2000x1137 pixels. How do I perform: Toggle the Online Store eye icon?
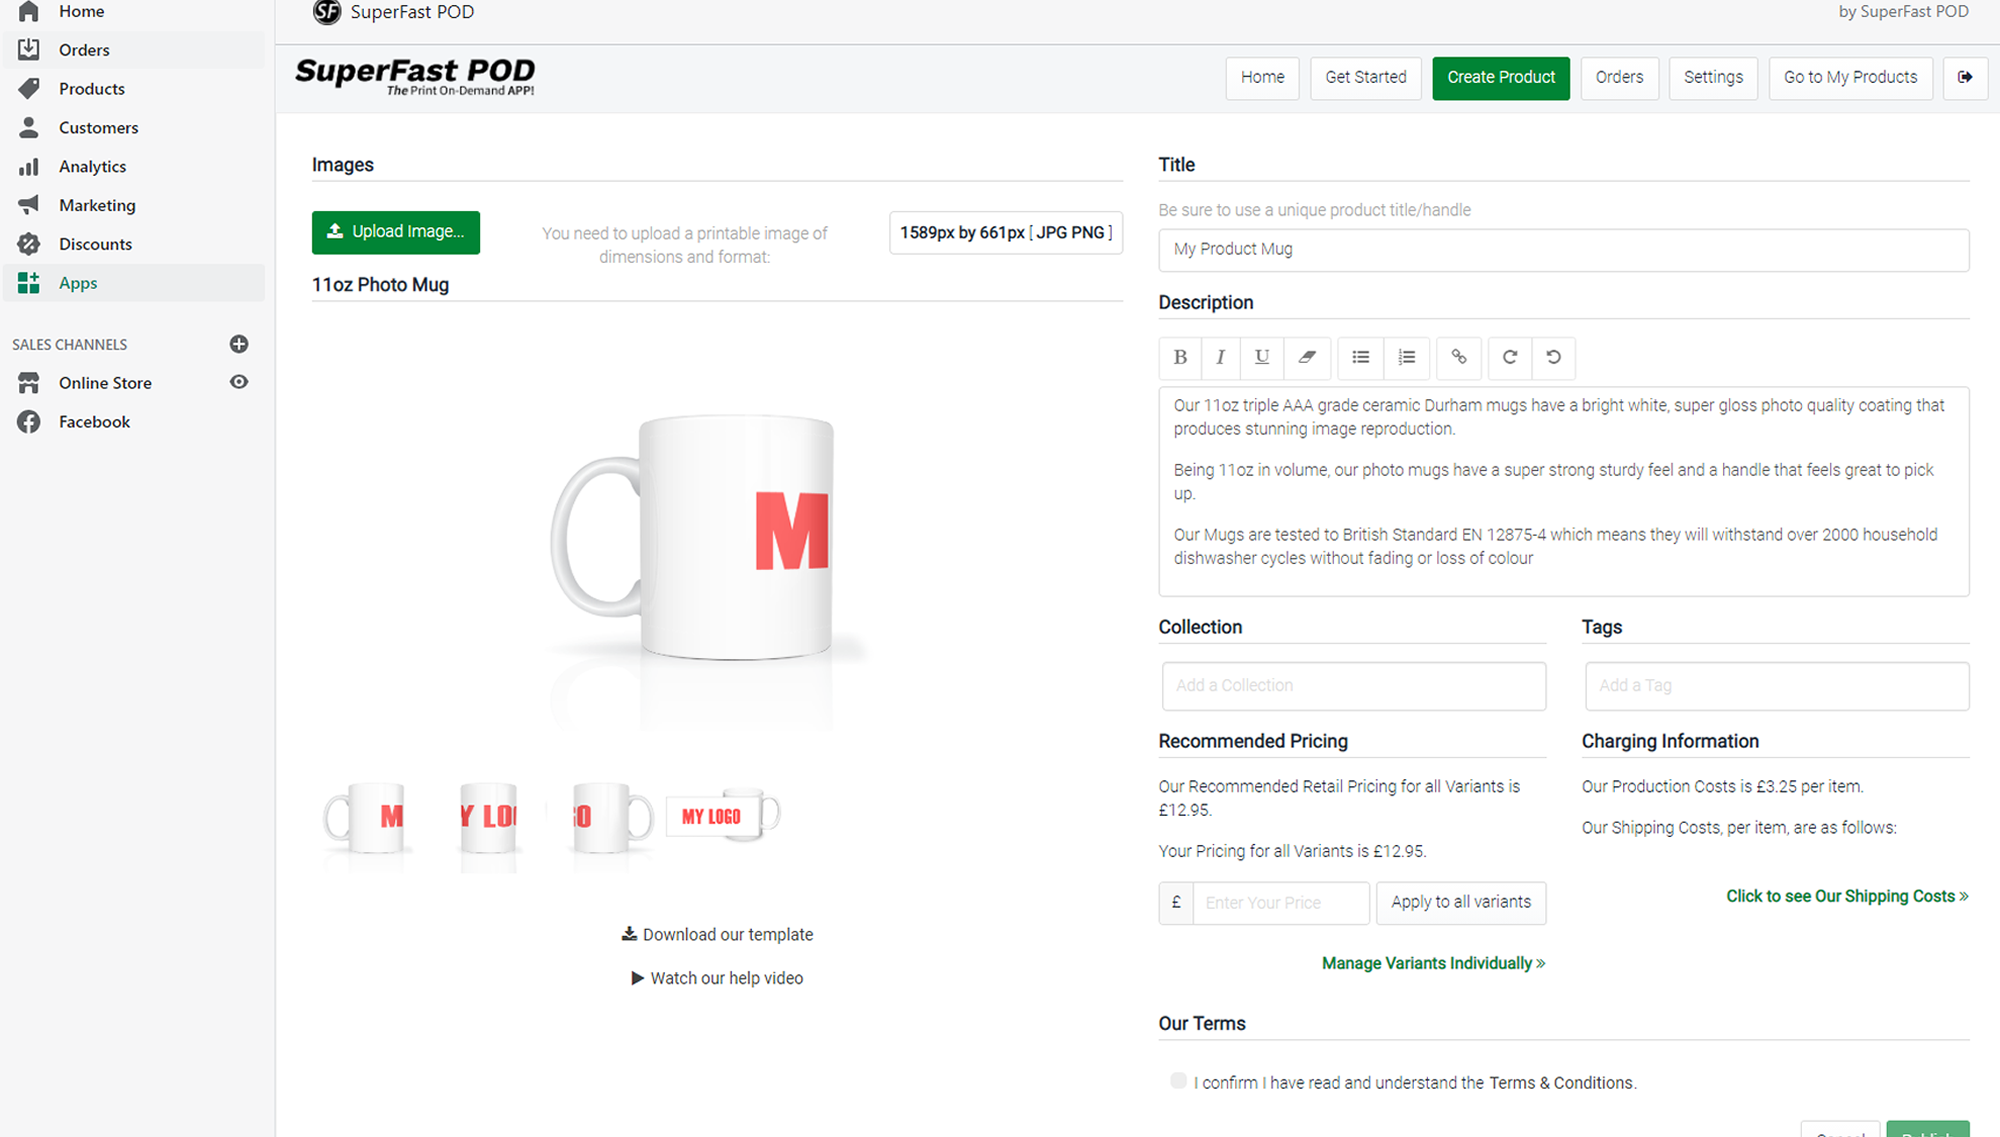[x=238, y=382]
